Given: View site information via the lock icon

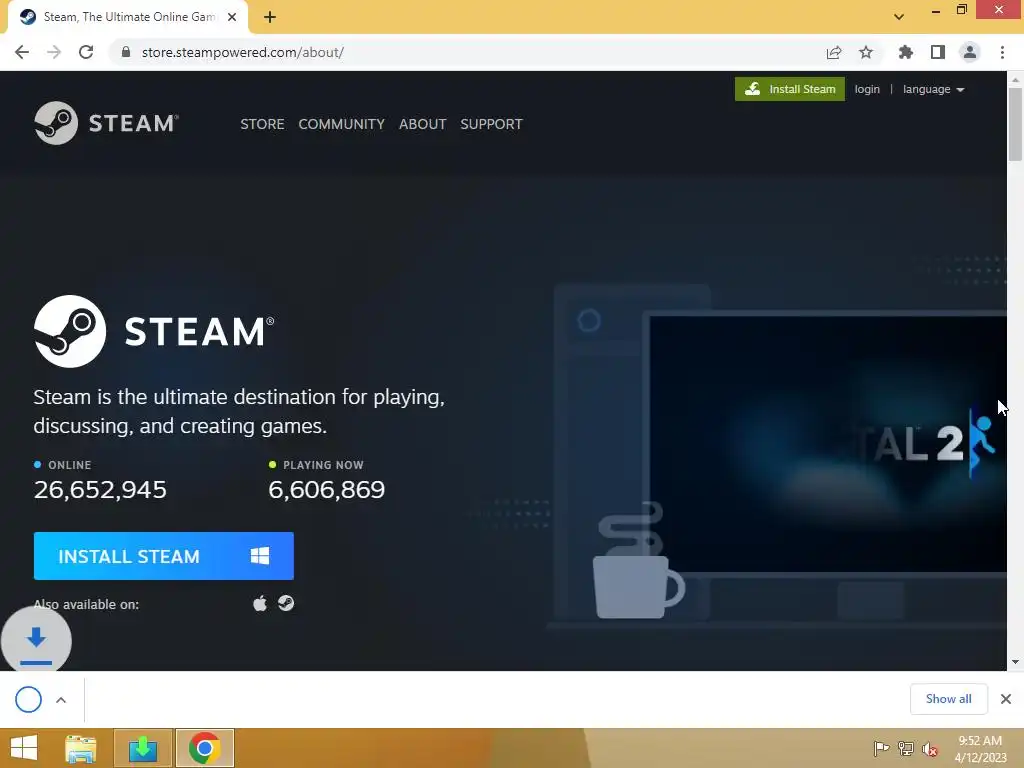Looking at the screenshot, I should coord(126,52).
